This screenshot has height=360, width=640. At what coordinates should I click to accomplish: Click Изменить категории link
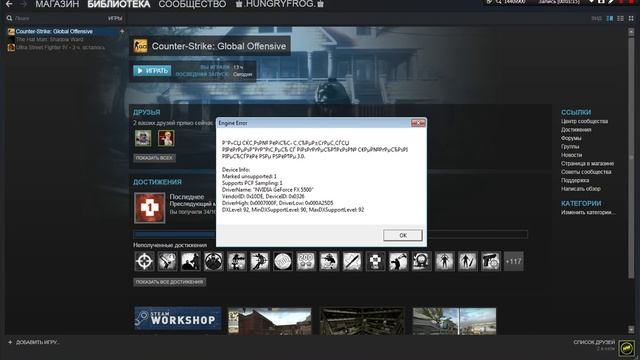[588, 213]
